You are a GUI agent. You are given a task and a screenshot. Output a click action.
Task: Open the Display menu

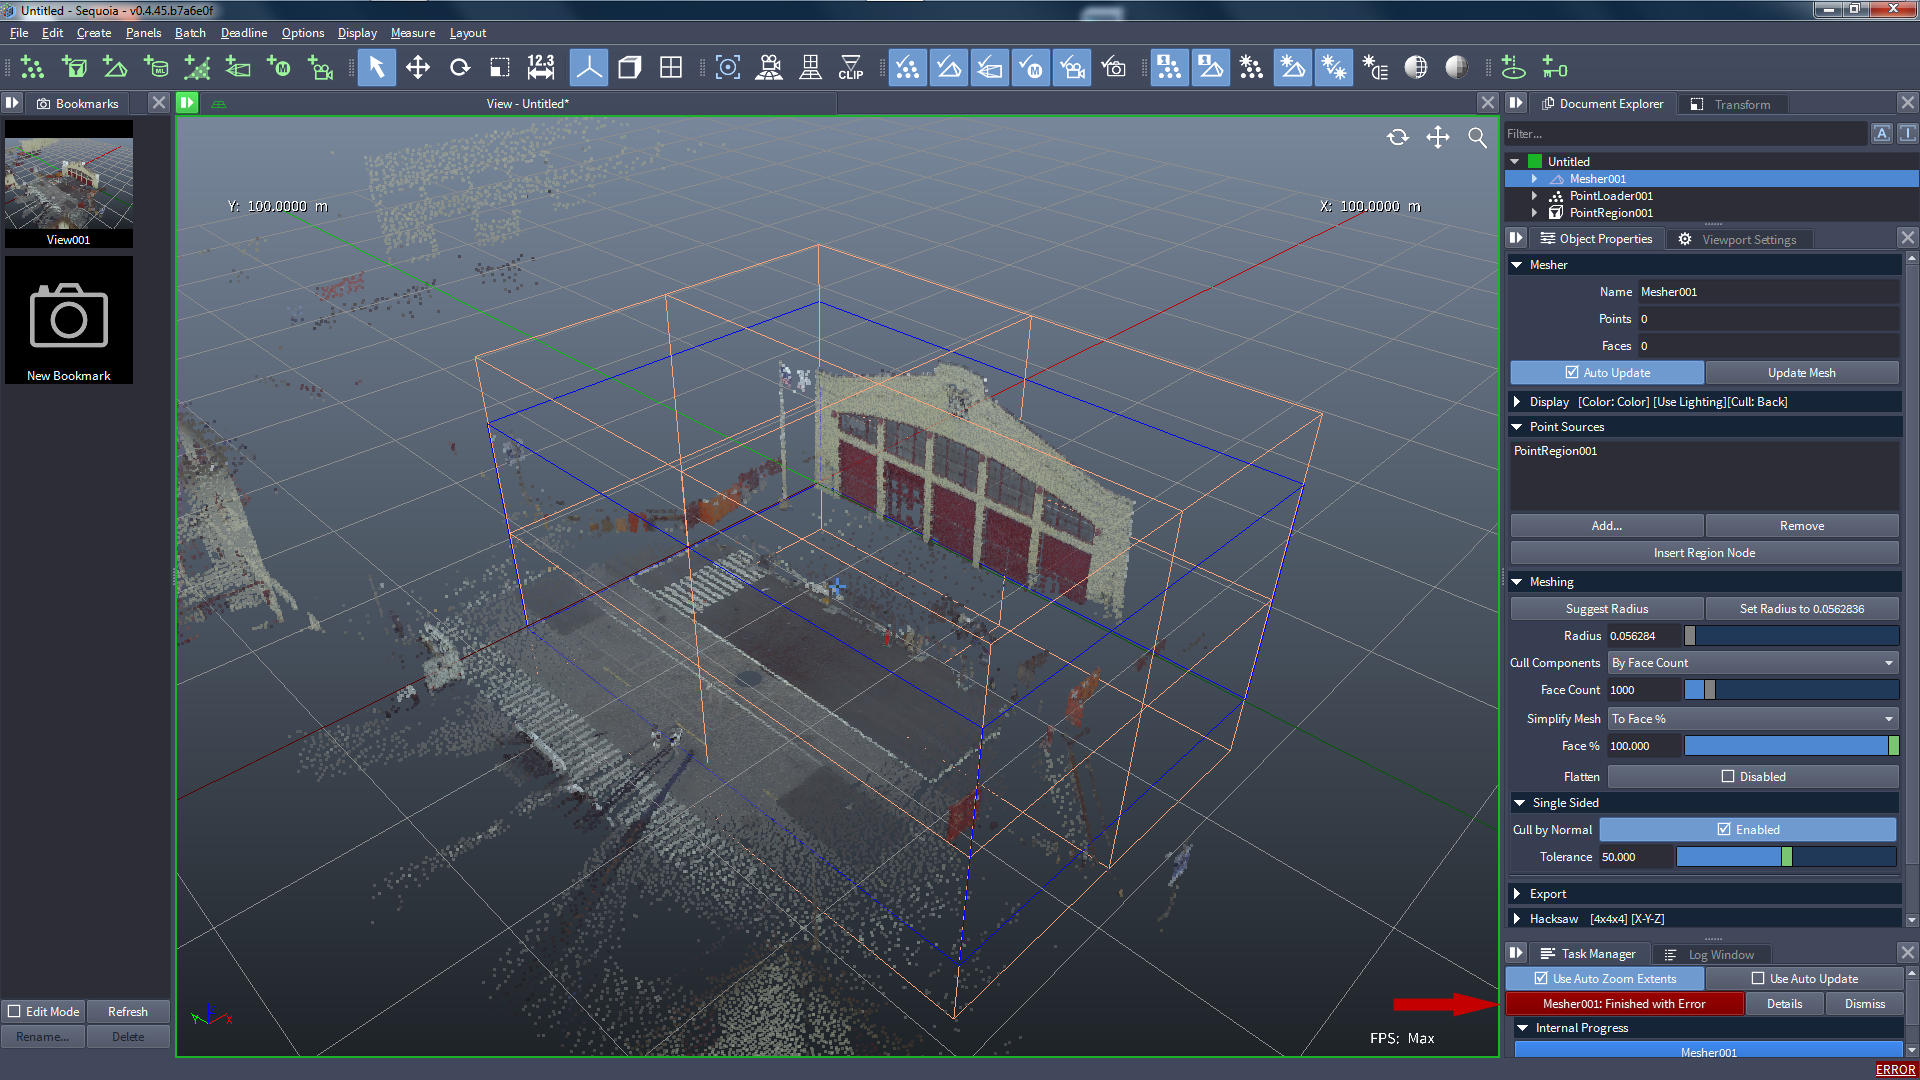355,32
